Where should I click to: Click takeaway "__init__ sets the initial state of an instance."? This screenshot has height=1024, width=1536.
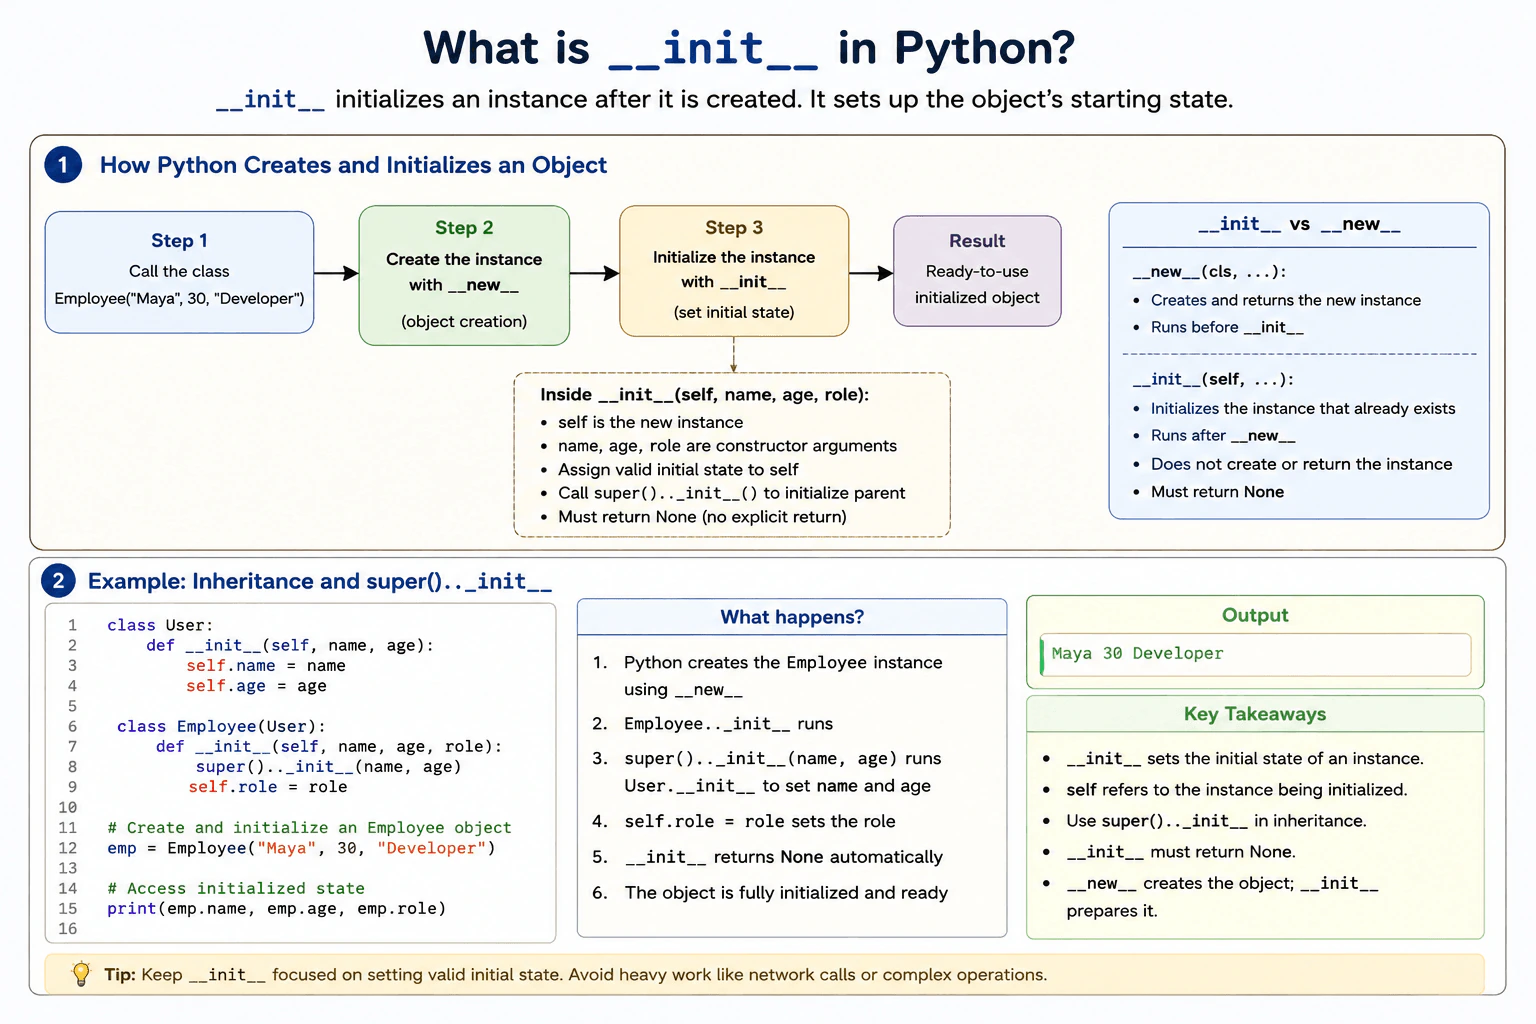(1245, 759)
